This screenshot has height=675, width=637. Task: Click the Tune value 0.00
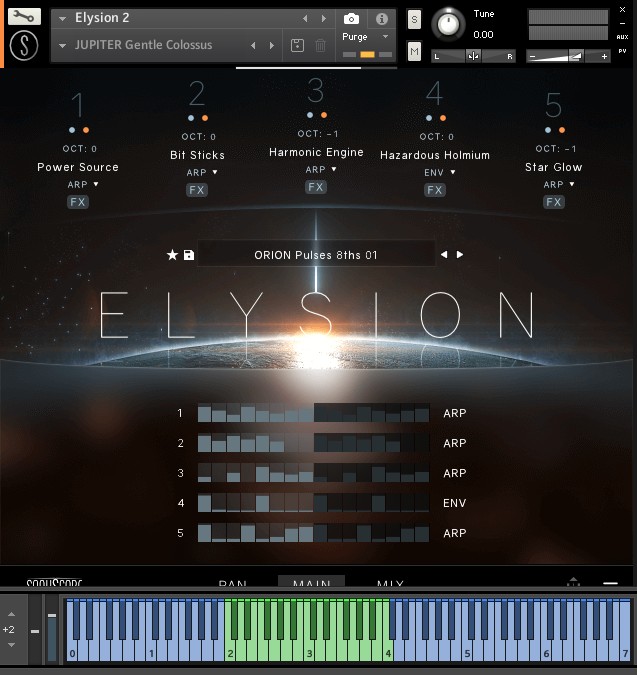483,35
